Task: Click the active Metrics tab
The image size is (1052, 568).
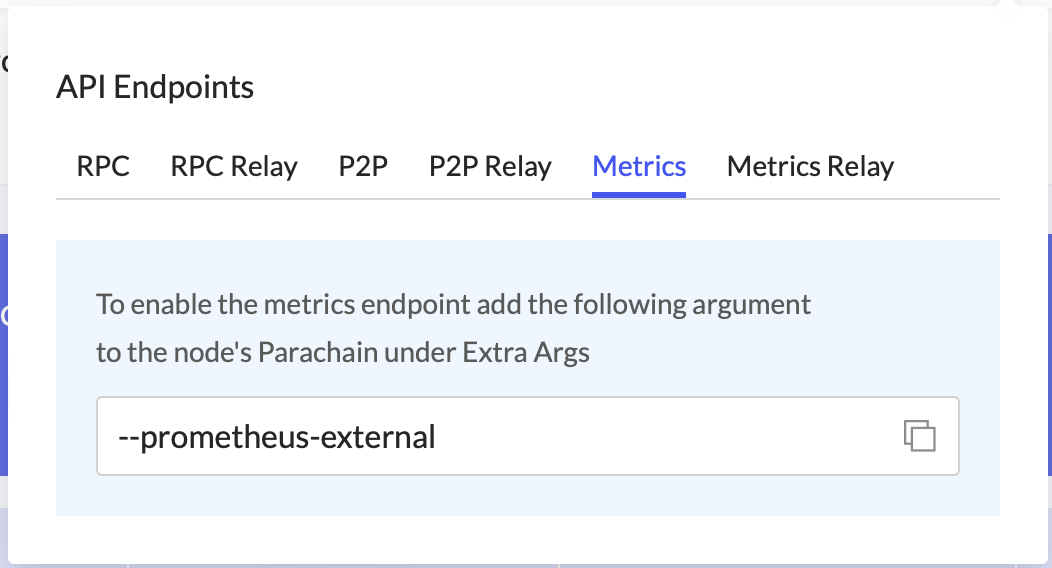Action: coord(639,166)
